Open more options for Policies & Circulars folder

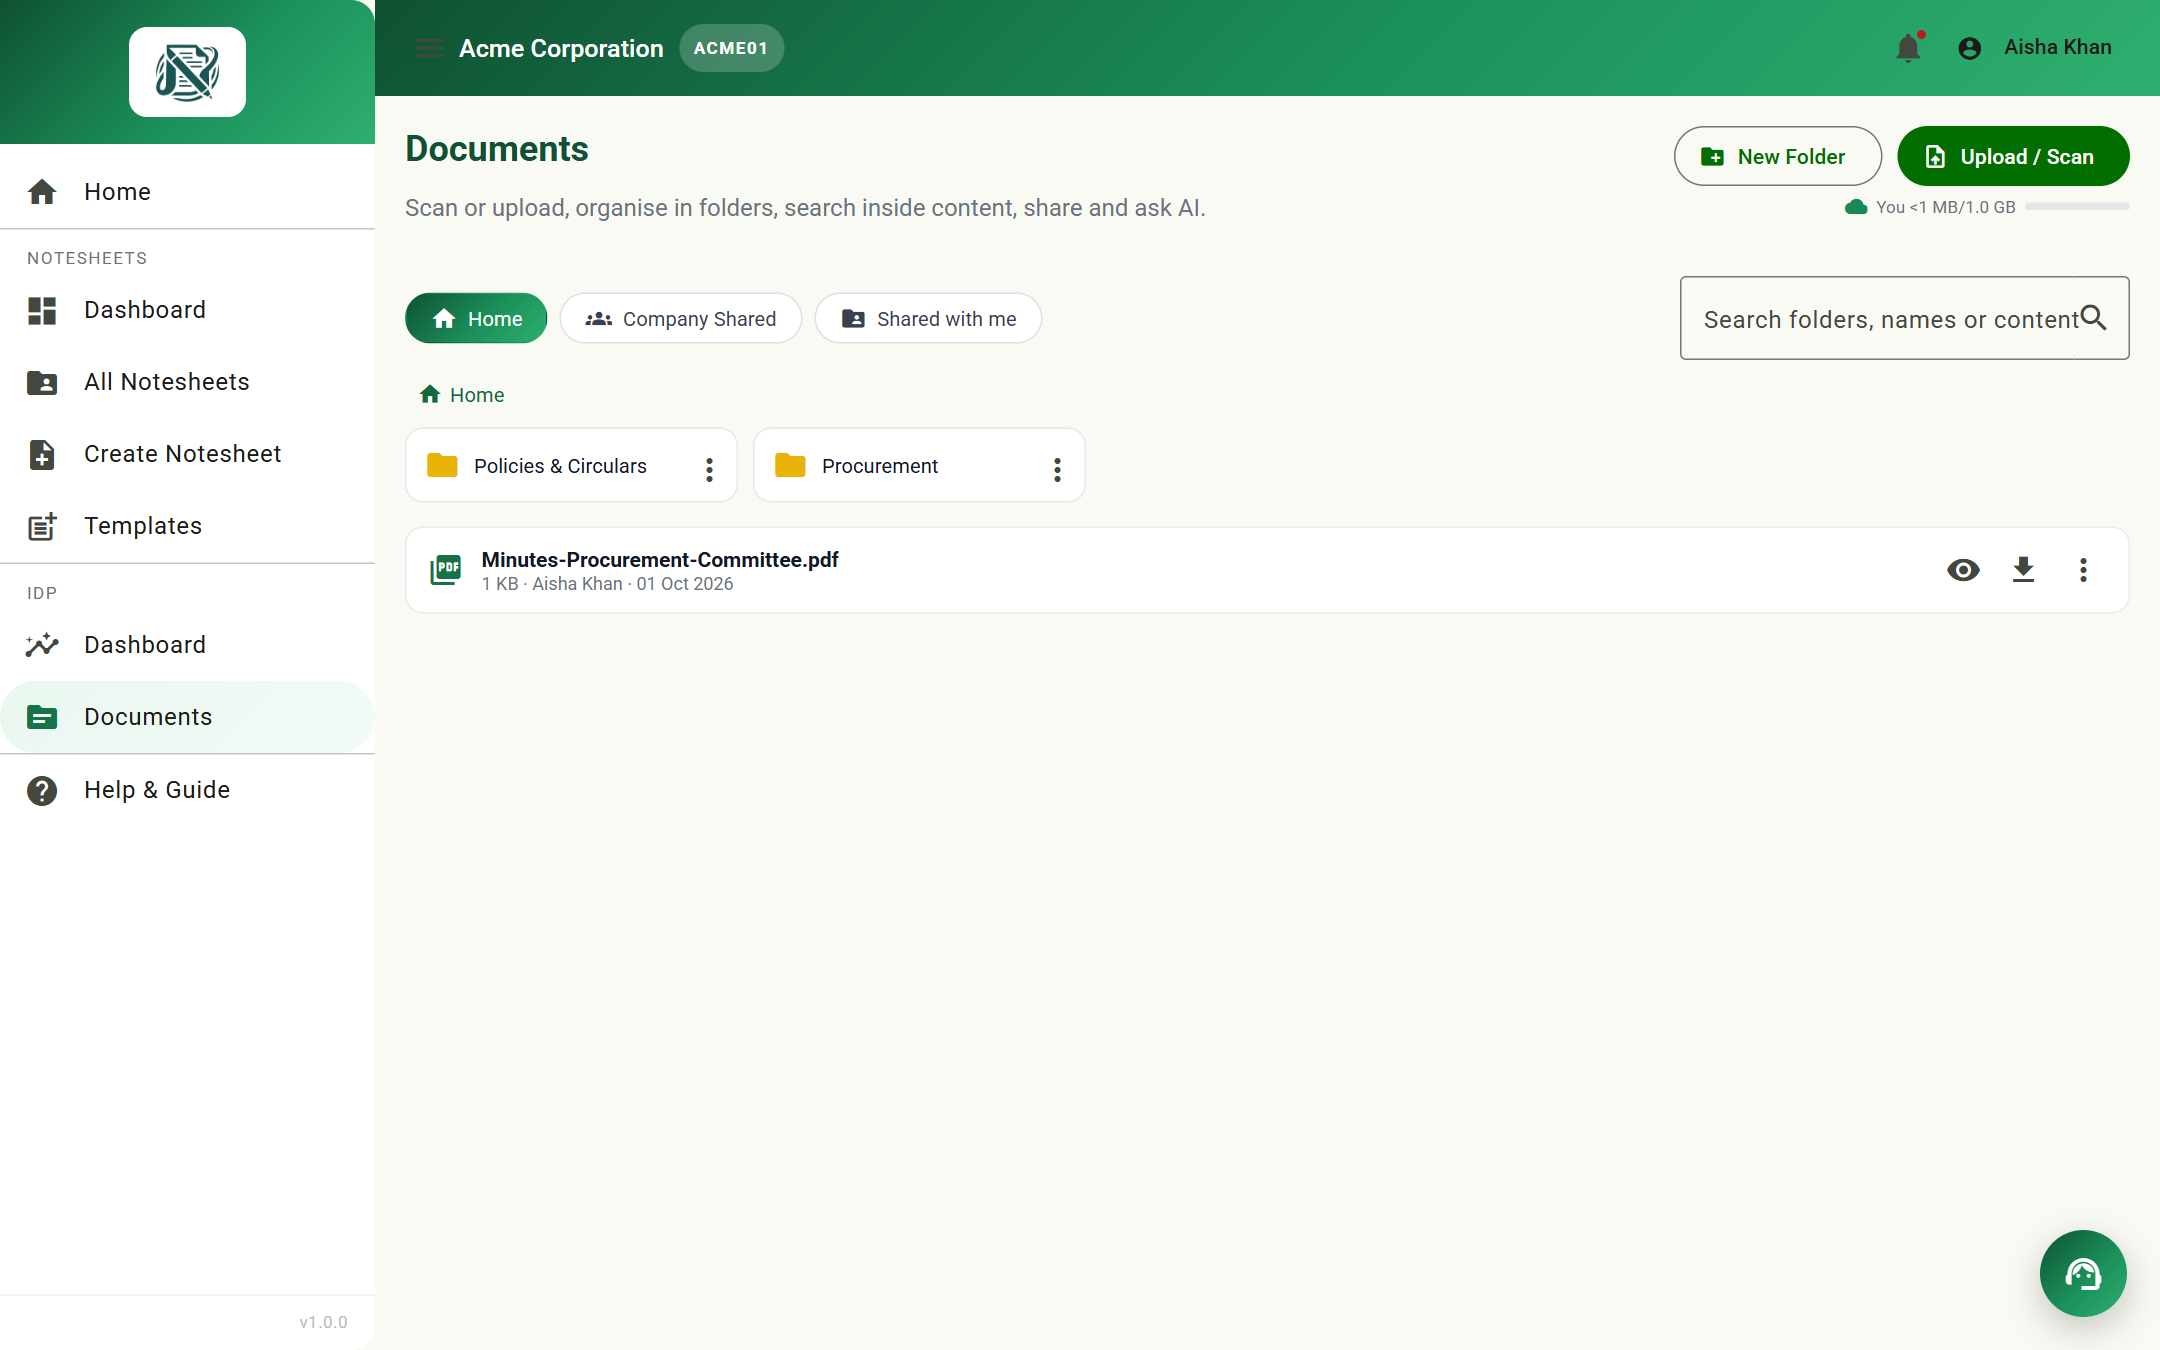coord(709,469)
